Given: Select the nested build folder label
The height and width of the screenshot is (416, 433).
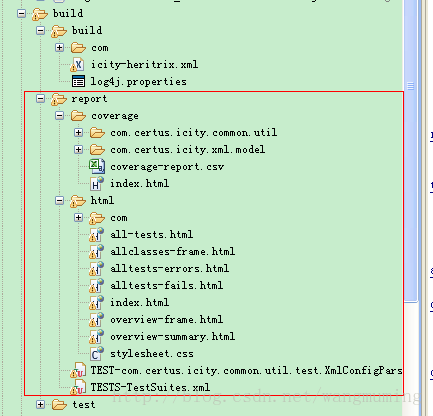Looking at the screenshot, I should [87, 30].
